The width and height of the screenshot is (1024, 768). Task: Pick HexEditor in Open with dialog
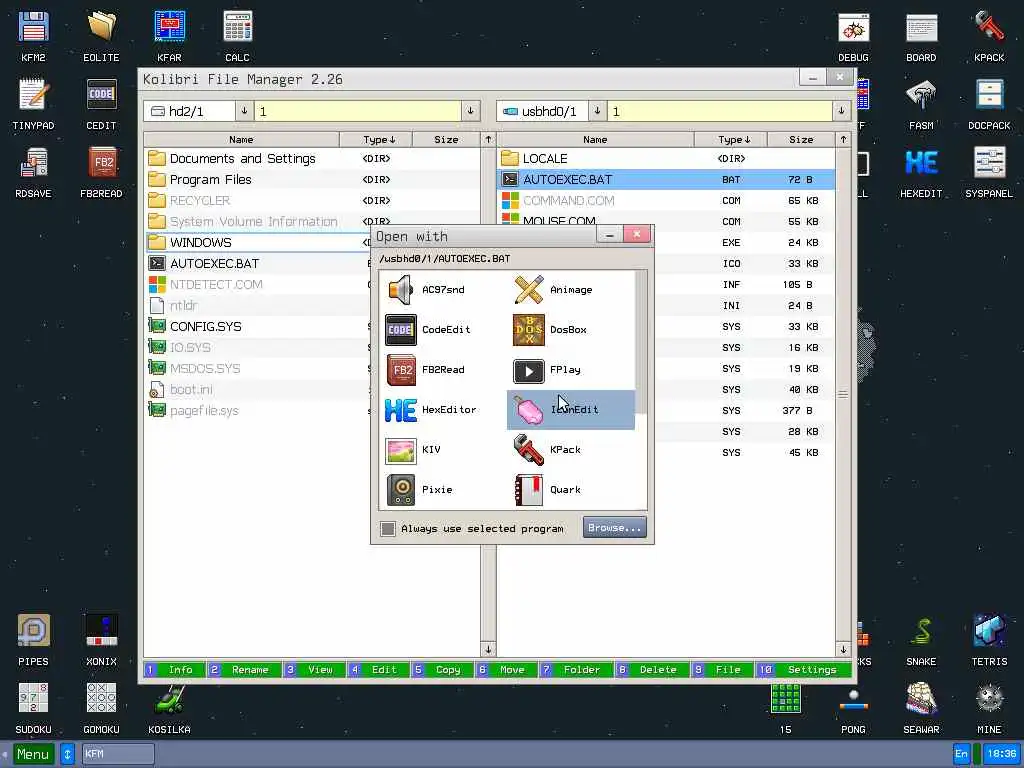pos(442,409)
